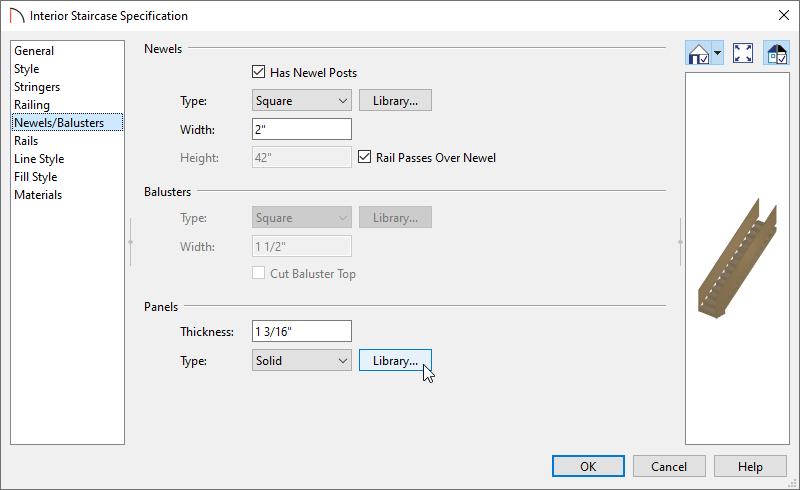Toggle Rail Passes Over Newel checkbox
The image size is (800, 490).
pyautogui.click(x=364, y=157)
